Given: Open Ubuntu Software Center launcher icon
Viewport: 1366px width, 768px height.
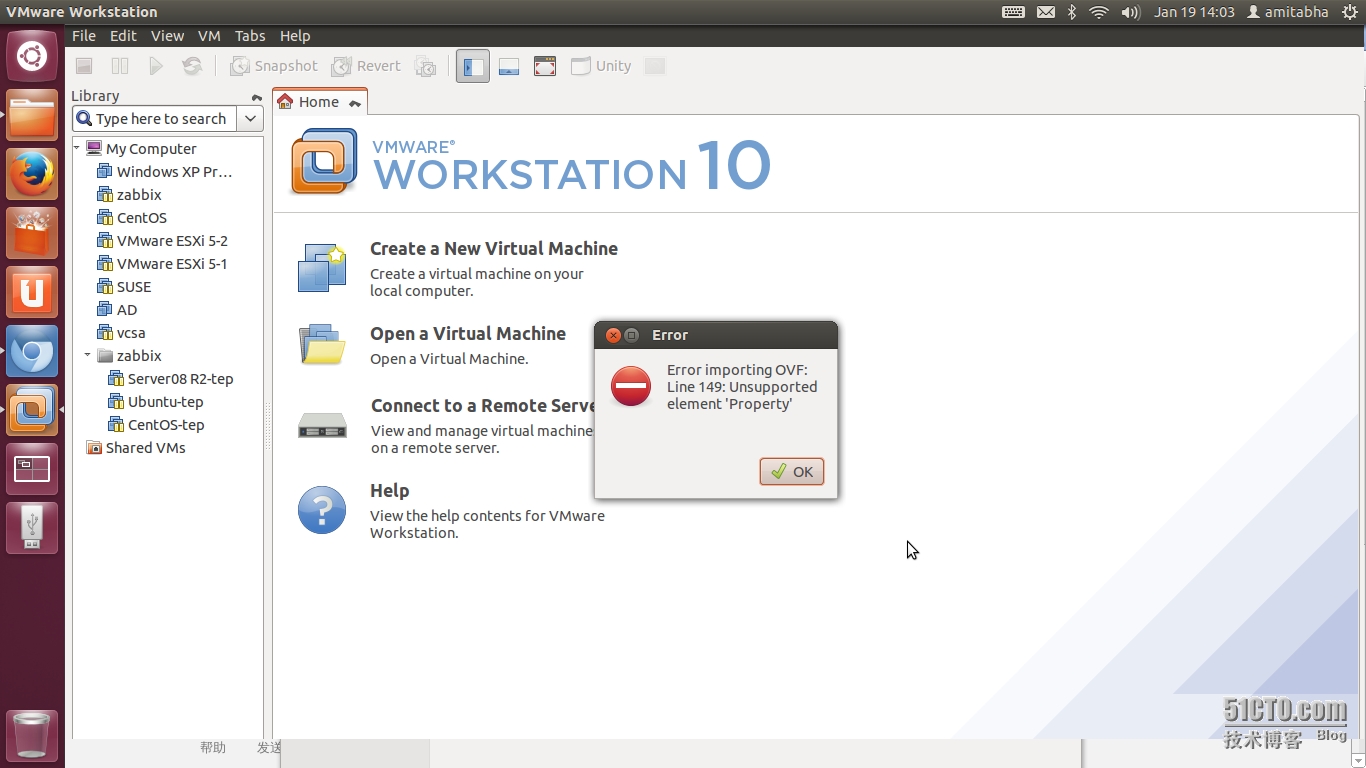Looking at the screenshot, I should 32,234.
